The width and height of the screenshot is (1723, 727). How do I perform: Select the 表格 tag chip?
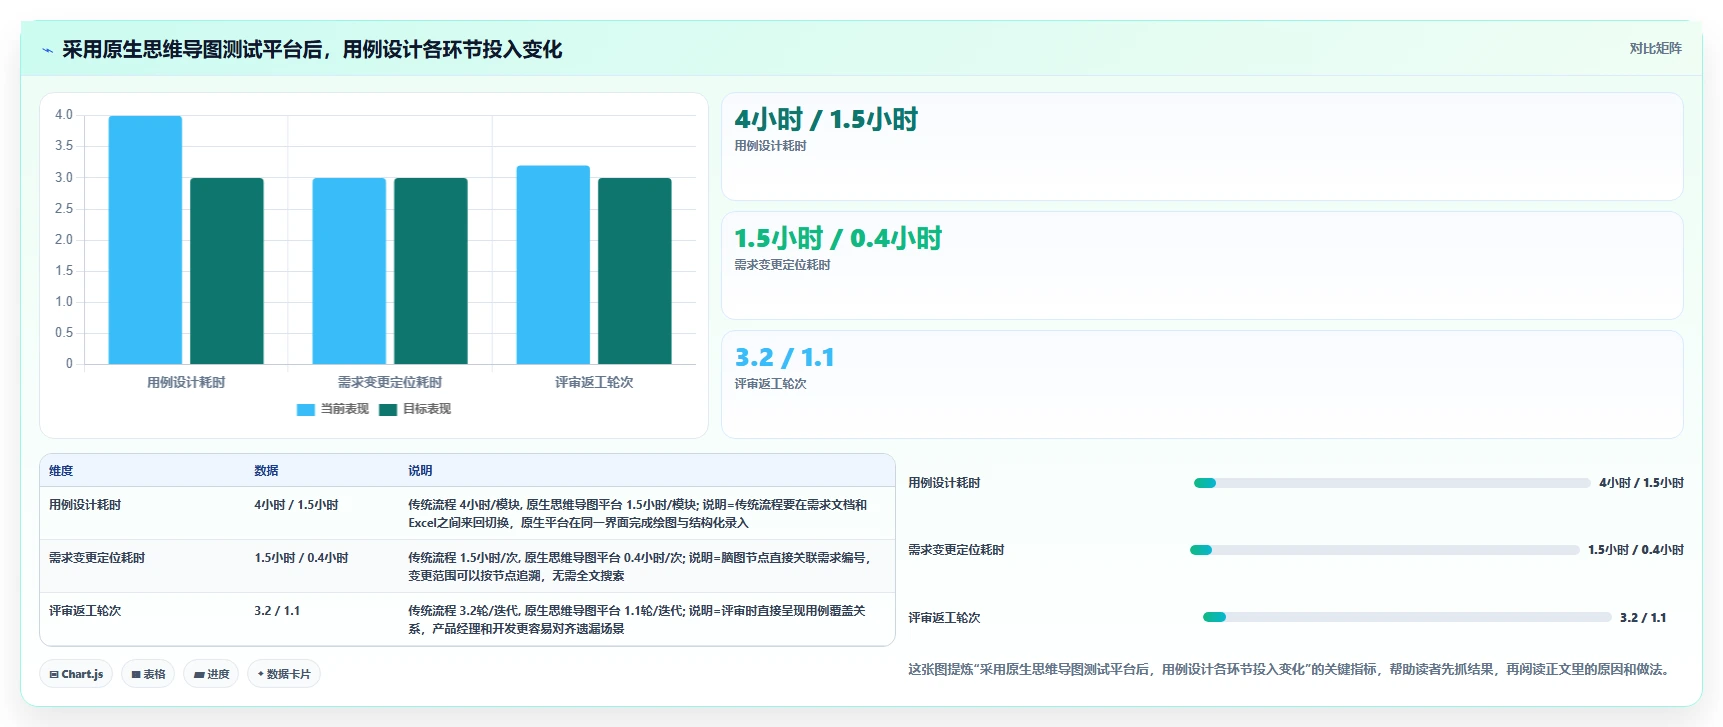(148, 674)
